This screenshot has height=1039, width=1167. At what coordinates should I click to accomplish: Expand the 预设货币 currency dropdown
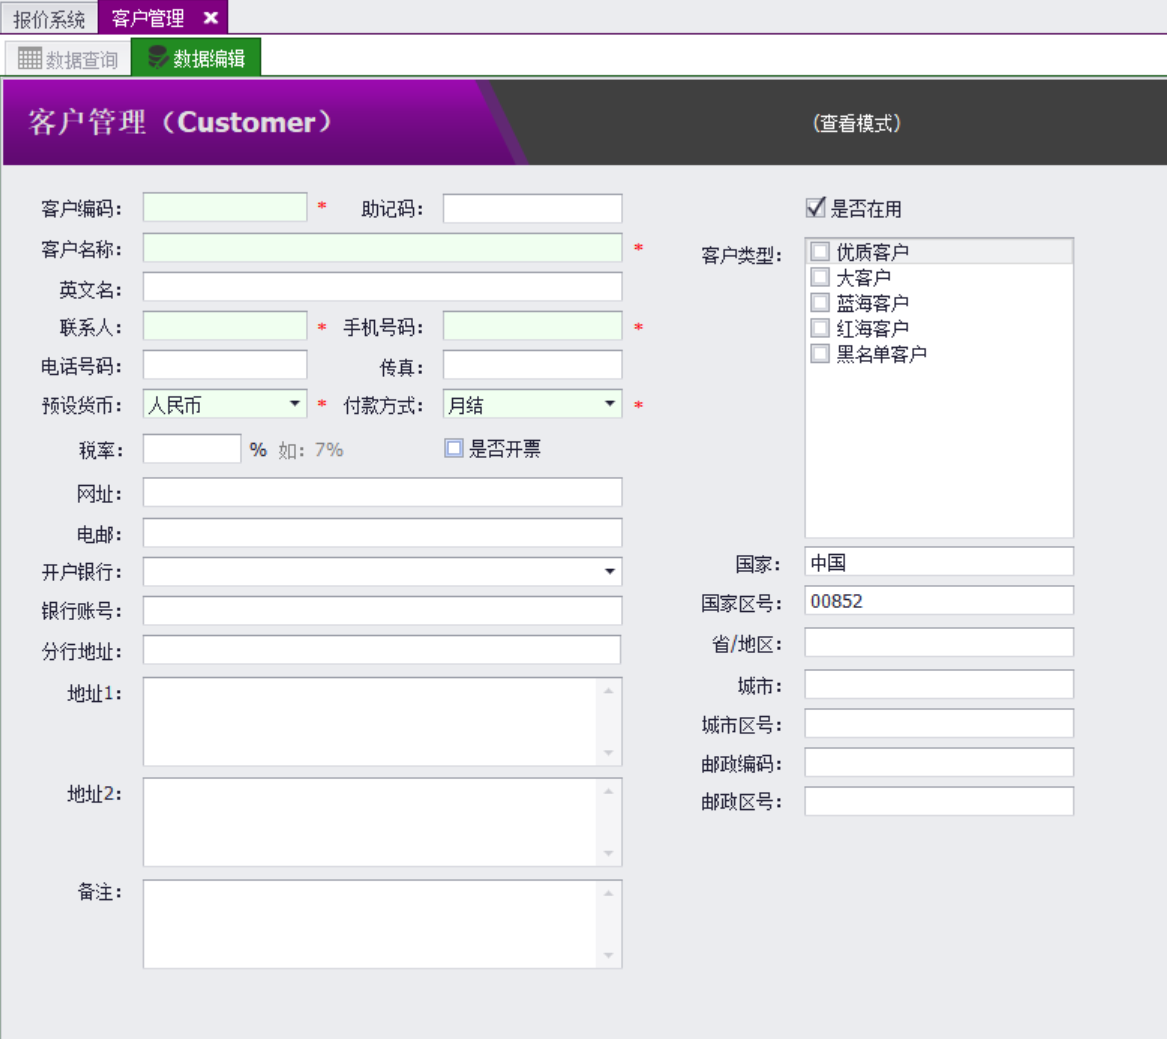pos(295,404)
